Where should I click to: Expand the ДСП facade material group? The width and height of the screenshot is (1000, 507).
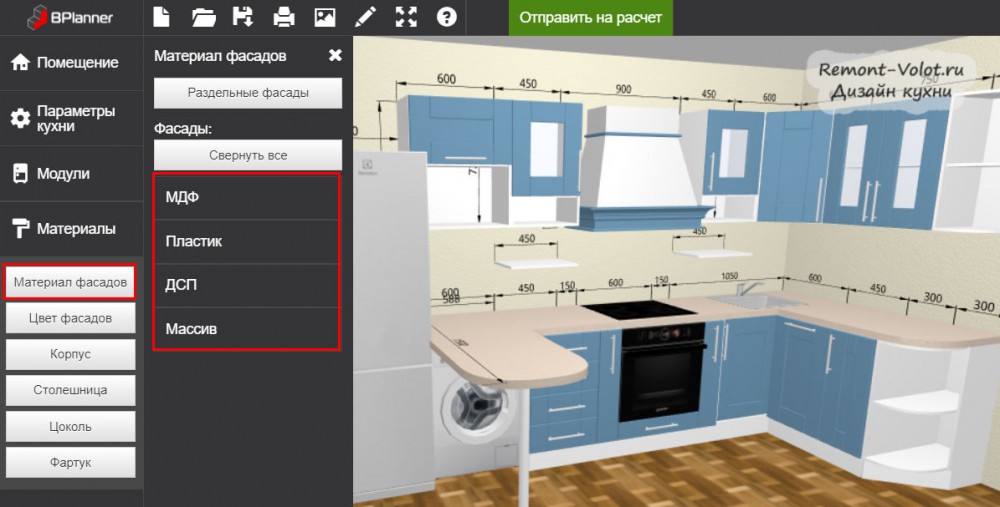pos(247,285)
